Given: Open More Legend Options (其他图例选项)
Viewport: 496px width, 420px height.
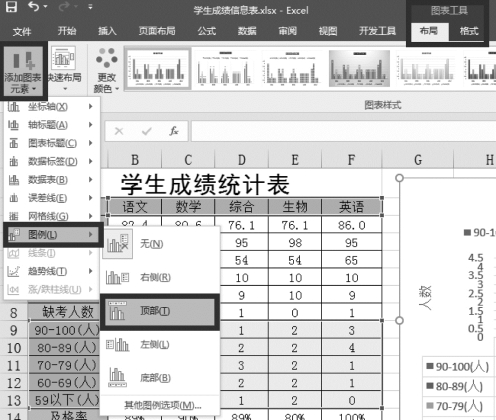Looking at the screenshot, I should [162, 405].
